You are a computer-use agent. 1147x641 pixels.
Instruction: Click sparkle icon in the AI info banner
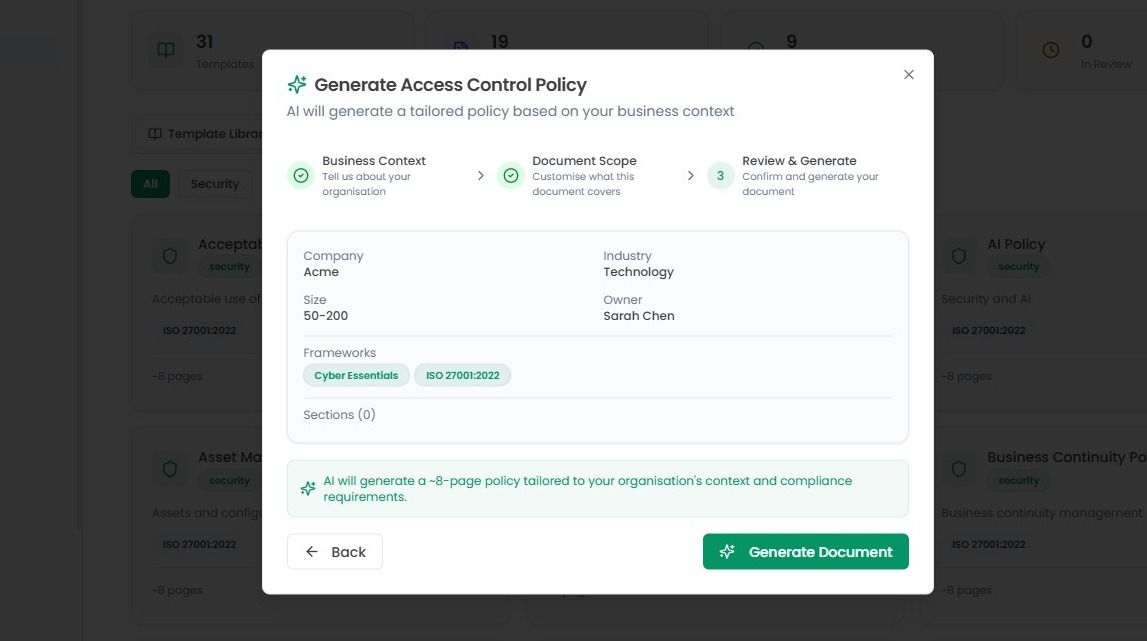tap(308, 488)
